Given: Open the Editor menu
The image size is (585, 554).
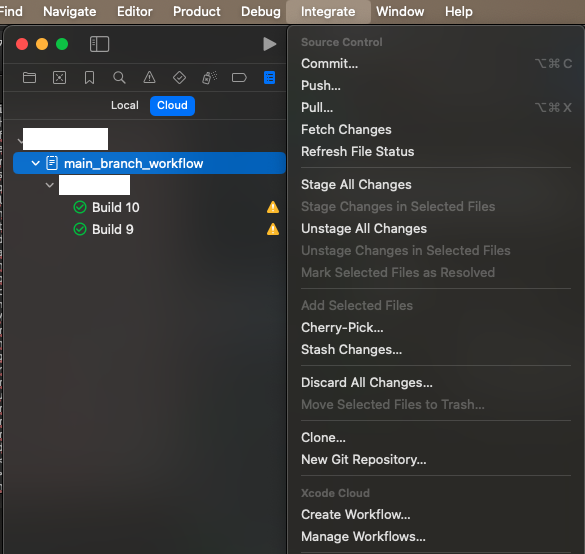Looking at the screenshot, I should (x=135, y=12).
